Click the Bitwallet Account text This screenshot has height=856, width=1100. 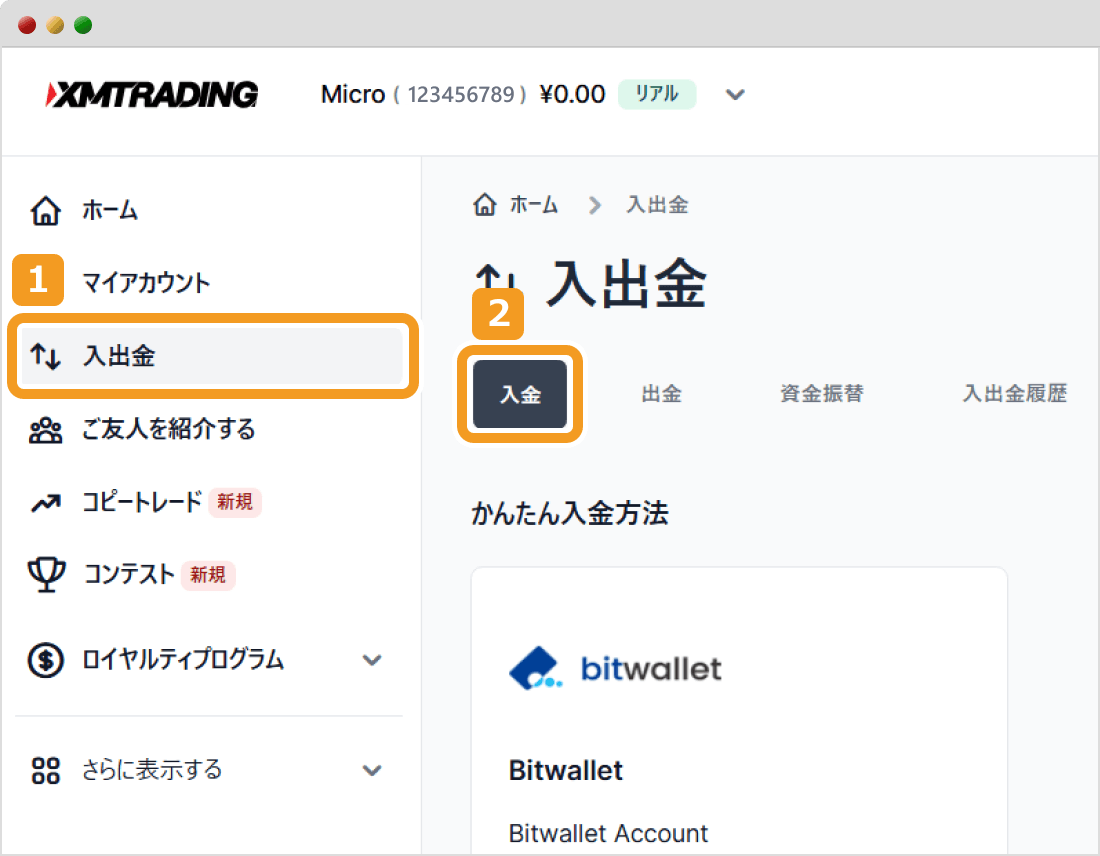(x=608, y=834)
